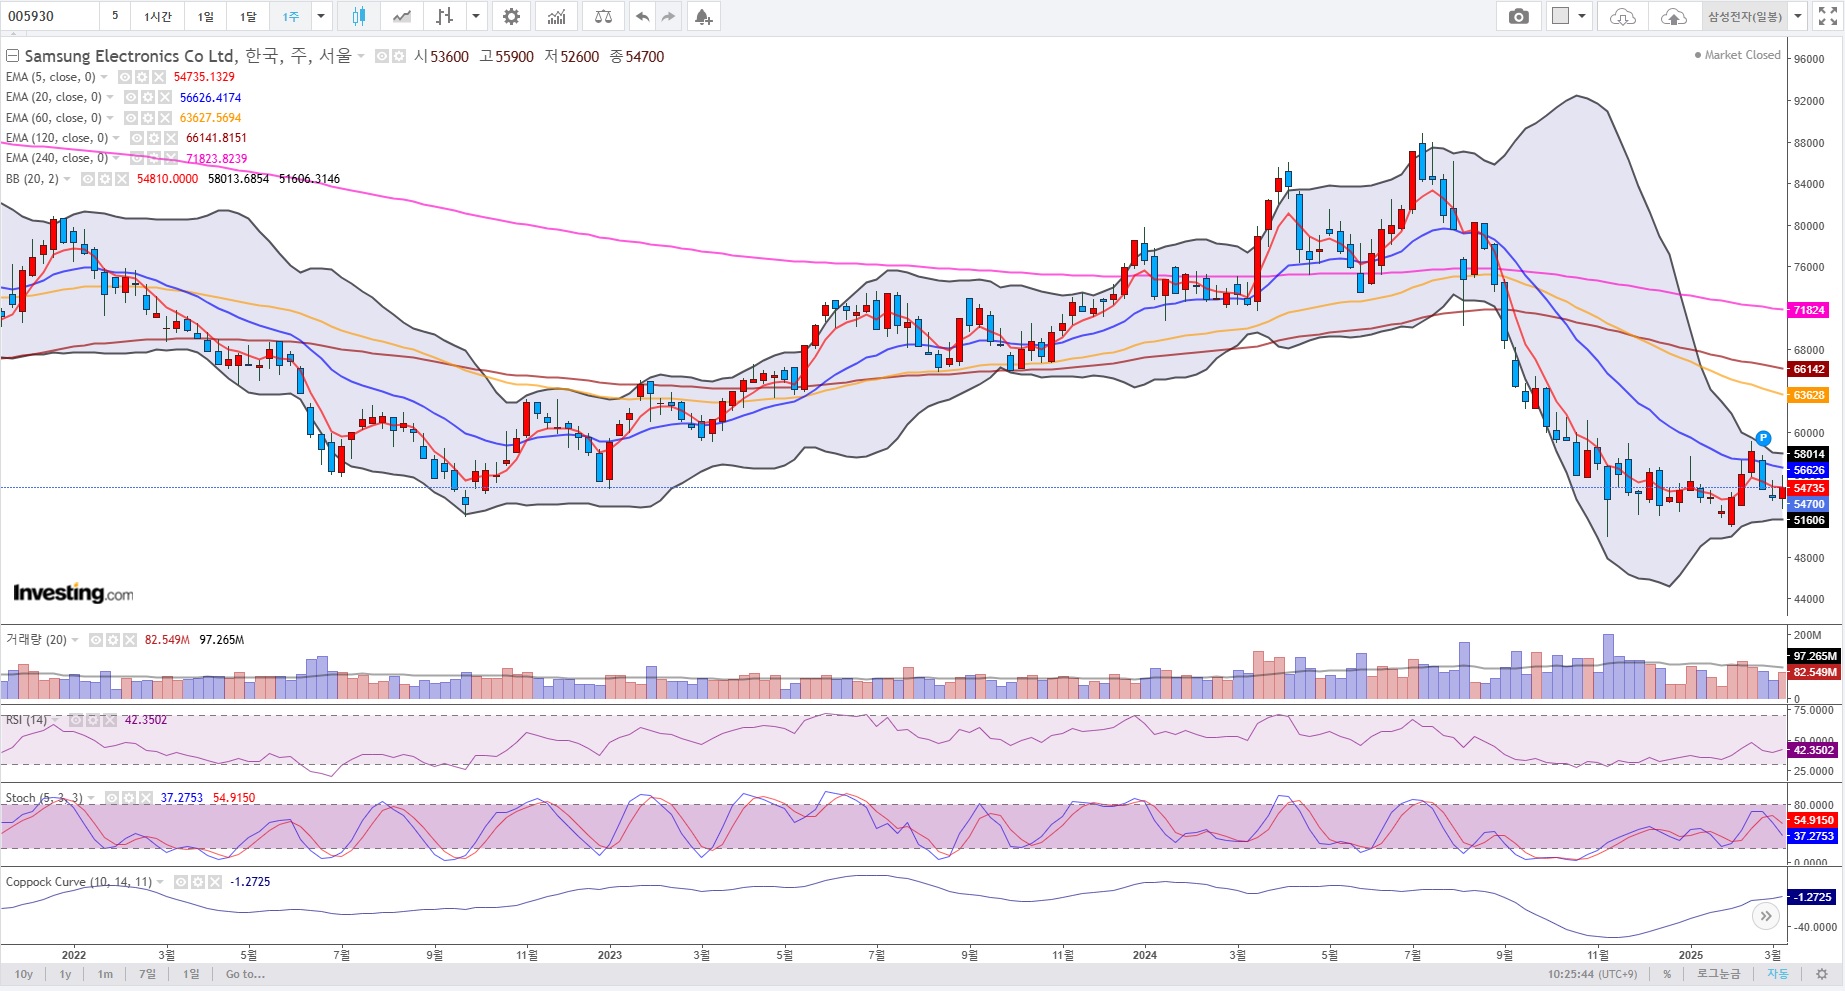Open the compare symbols scale icon

603,16
